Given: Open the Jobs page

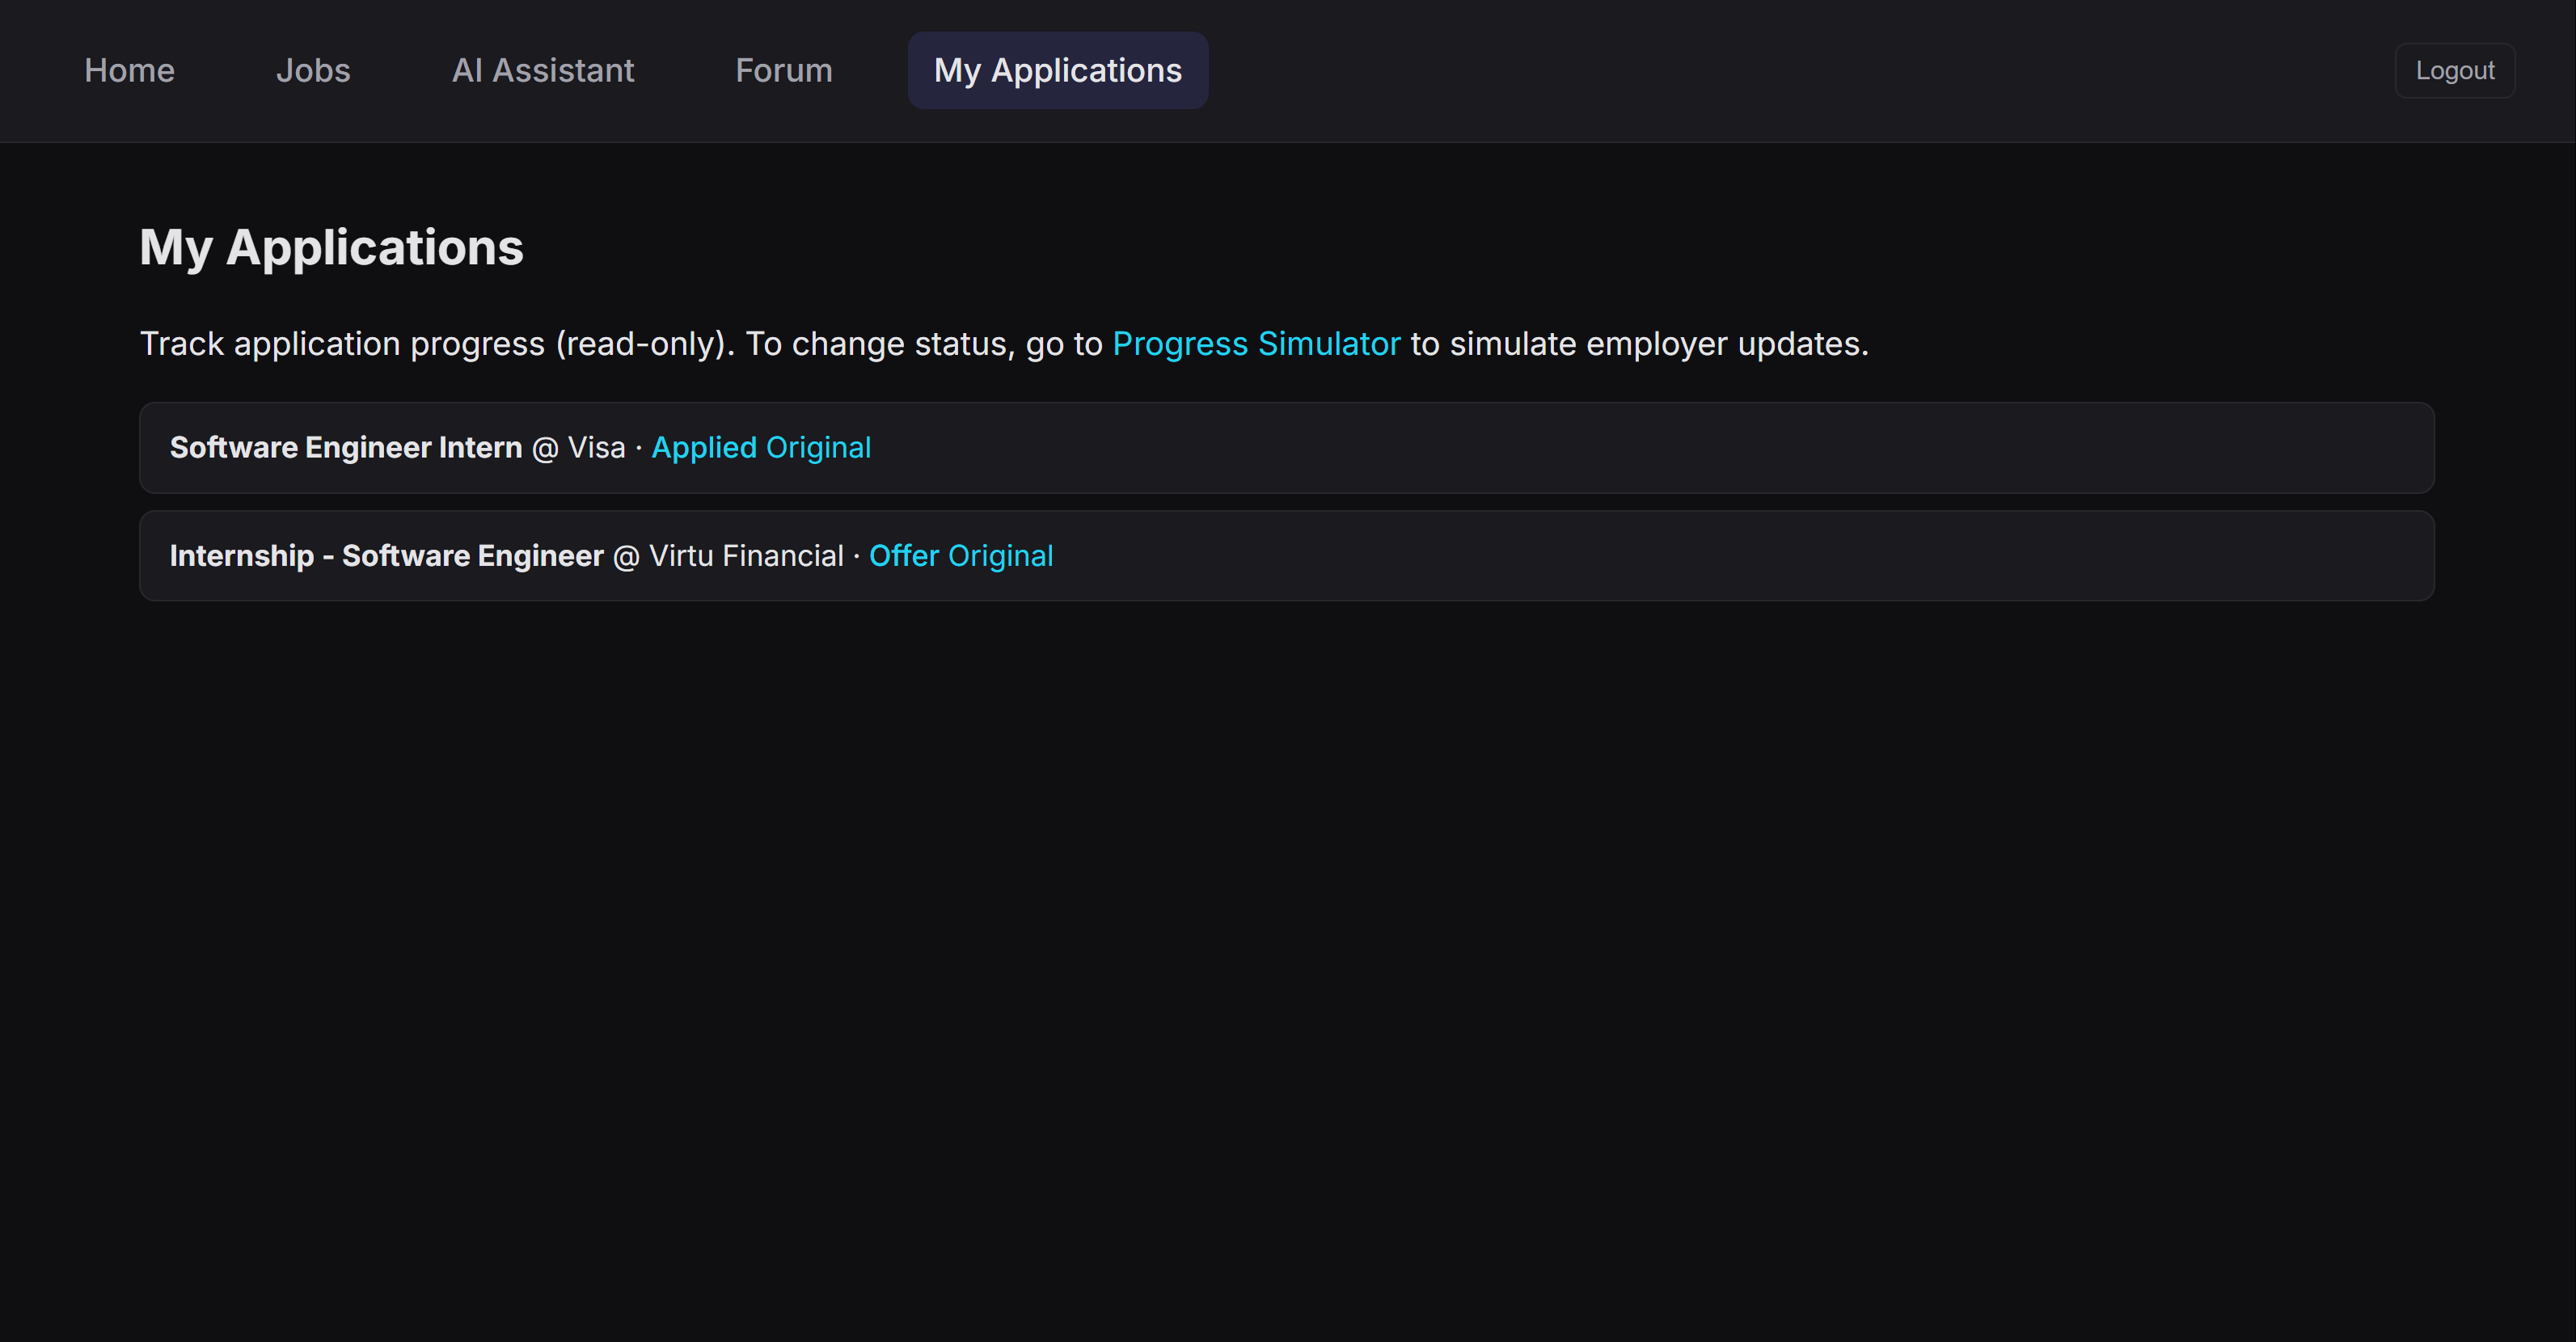Looking at the screenshot, I should (312, 70).
